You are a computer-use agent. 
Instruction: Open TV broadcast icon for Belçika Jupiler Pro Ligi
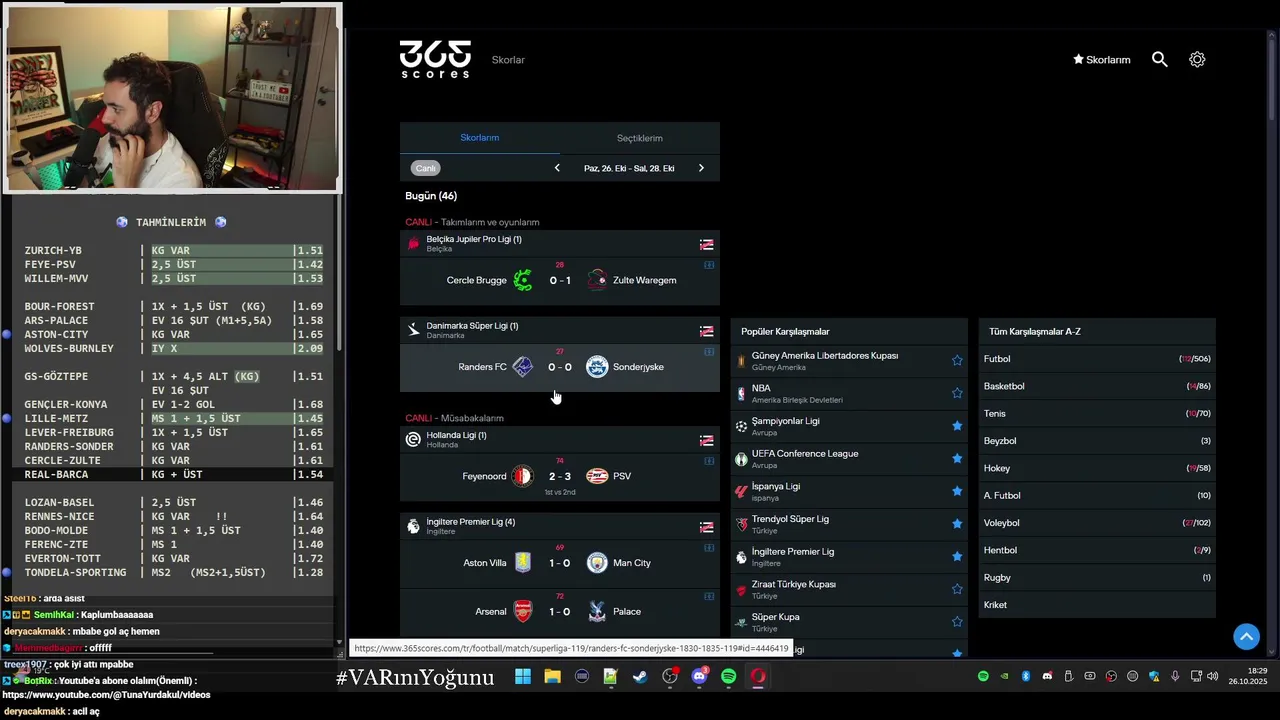point(706,244)
